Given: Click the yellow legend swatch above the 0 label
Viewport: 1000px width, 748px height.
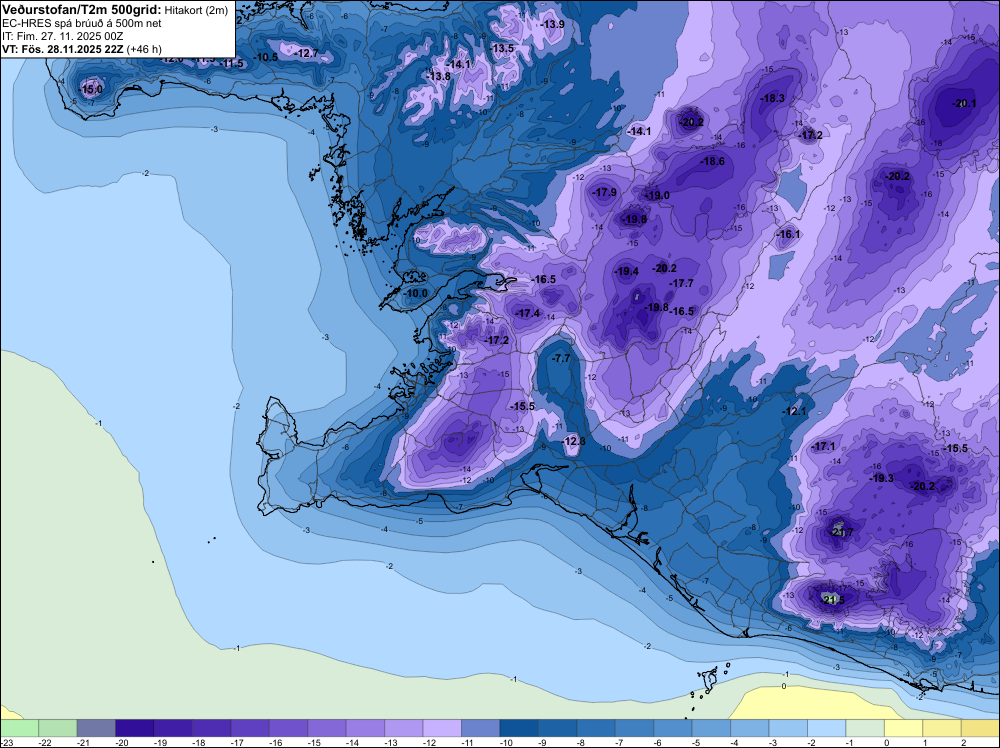Looking at the screenshot, I should pyautogui.click(x=904, y=728).
